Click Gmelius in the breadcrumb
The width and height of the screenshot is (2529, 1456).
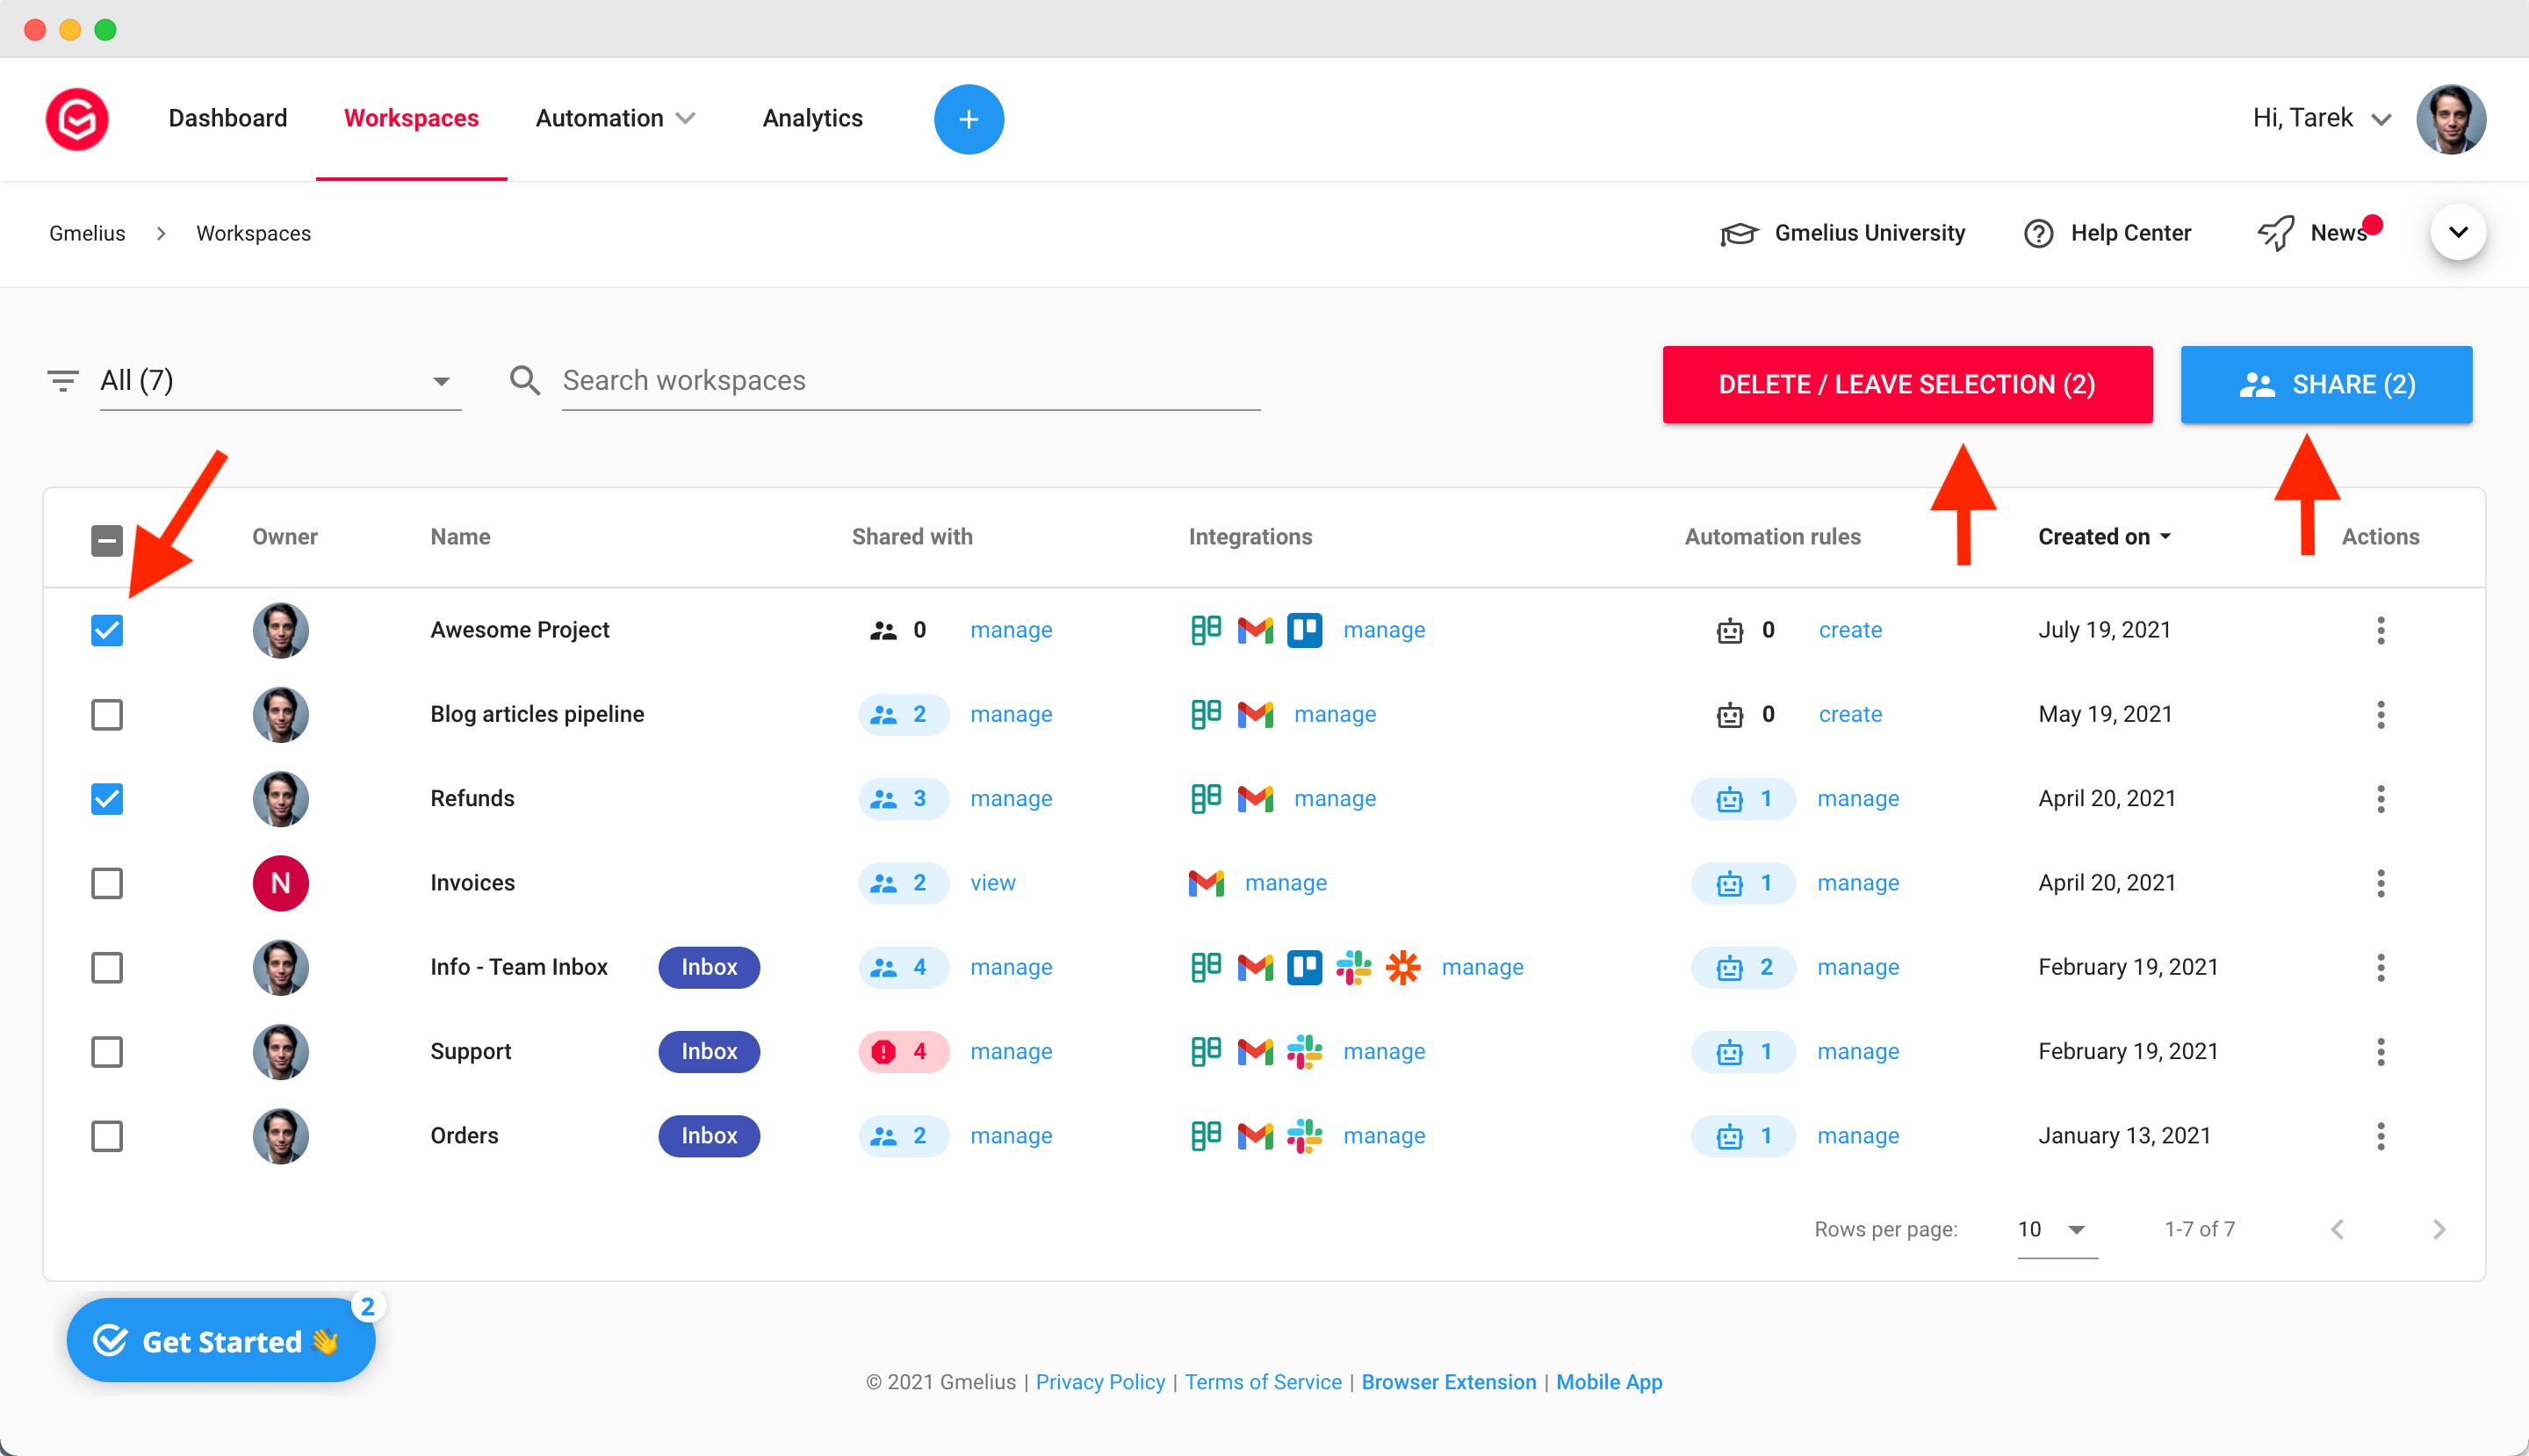pyautogui.click(x=87, y=233)
